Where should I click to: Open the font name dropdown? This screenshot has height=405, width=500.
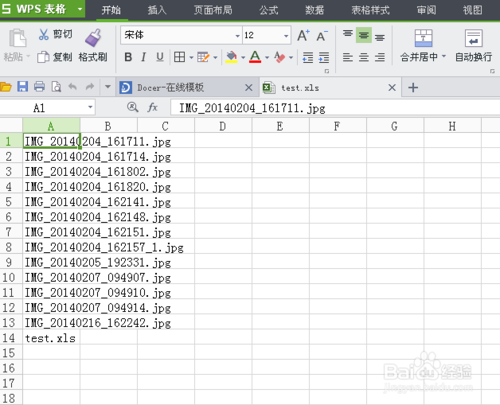[x=237, y=36]
